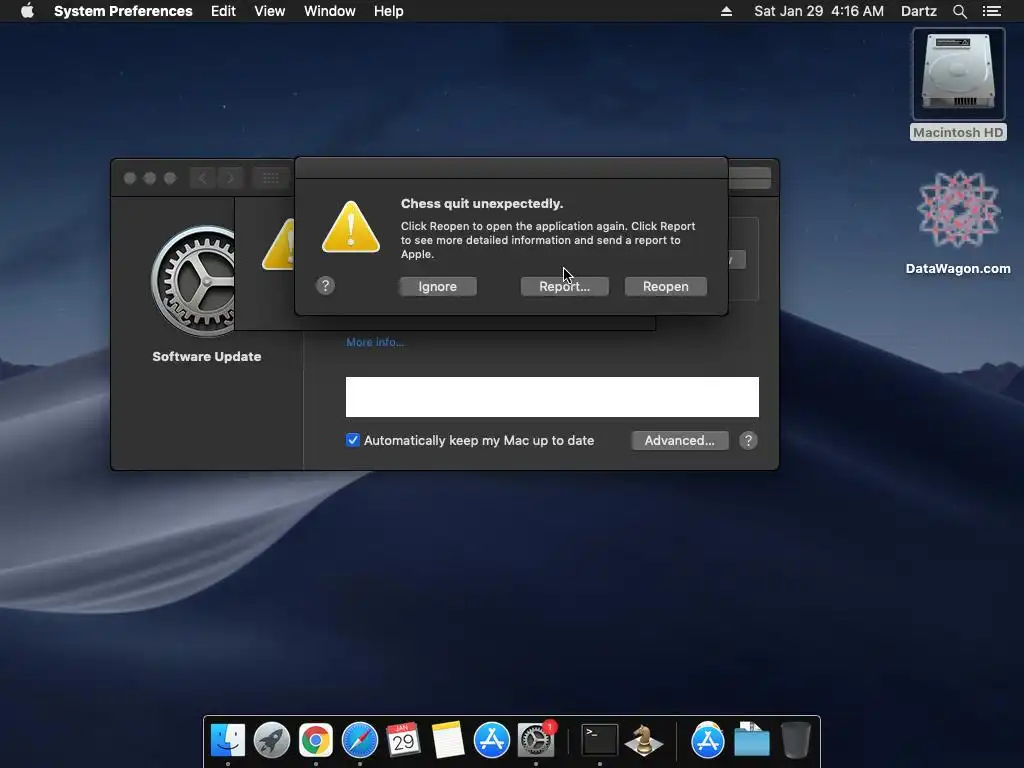Click the date and time in menu bar
The height and width of the screenshot is (768, 1024).
819,11
